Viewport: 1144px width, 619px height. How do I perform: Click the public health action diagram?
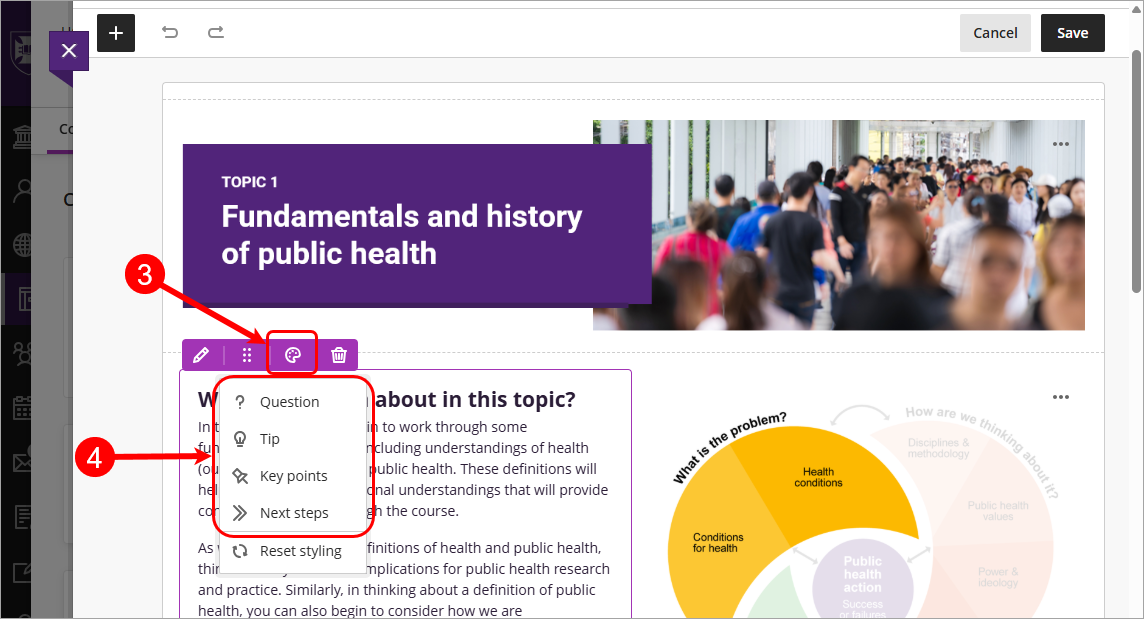(860, 520)
